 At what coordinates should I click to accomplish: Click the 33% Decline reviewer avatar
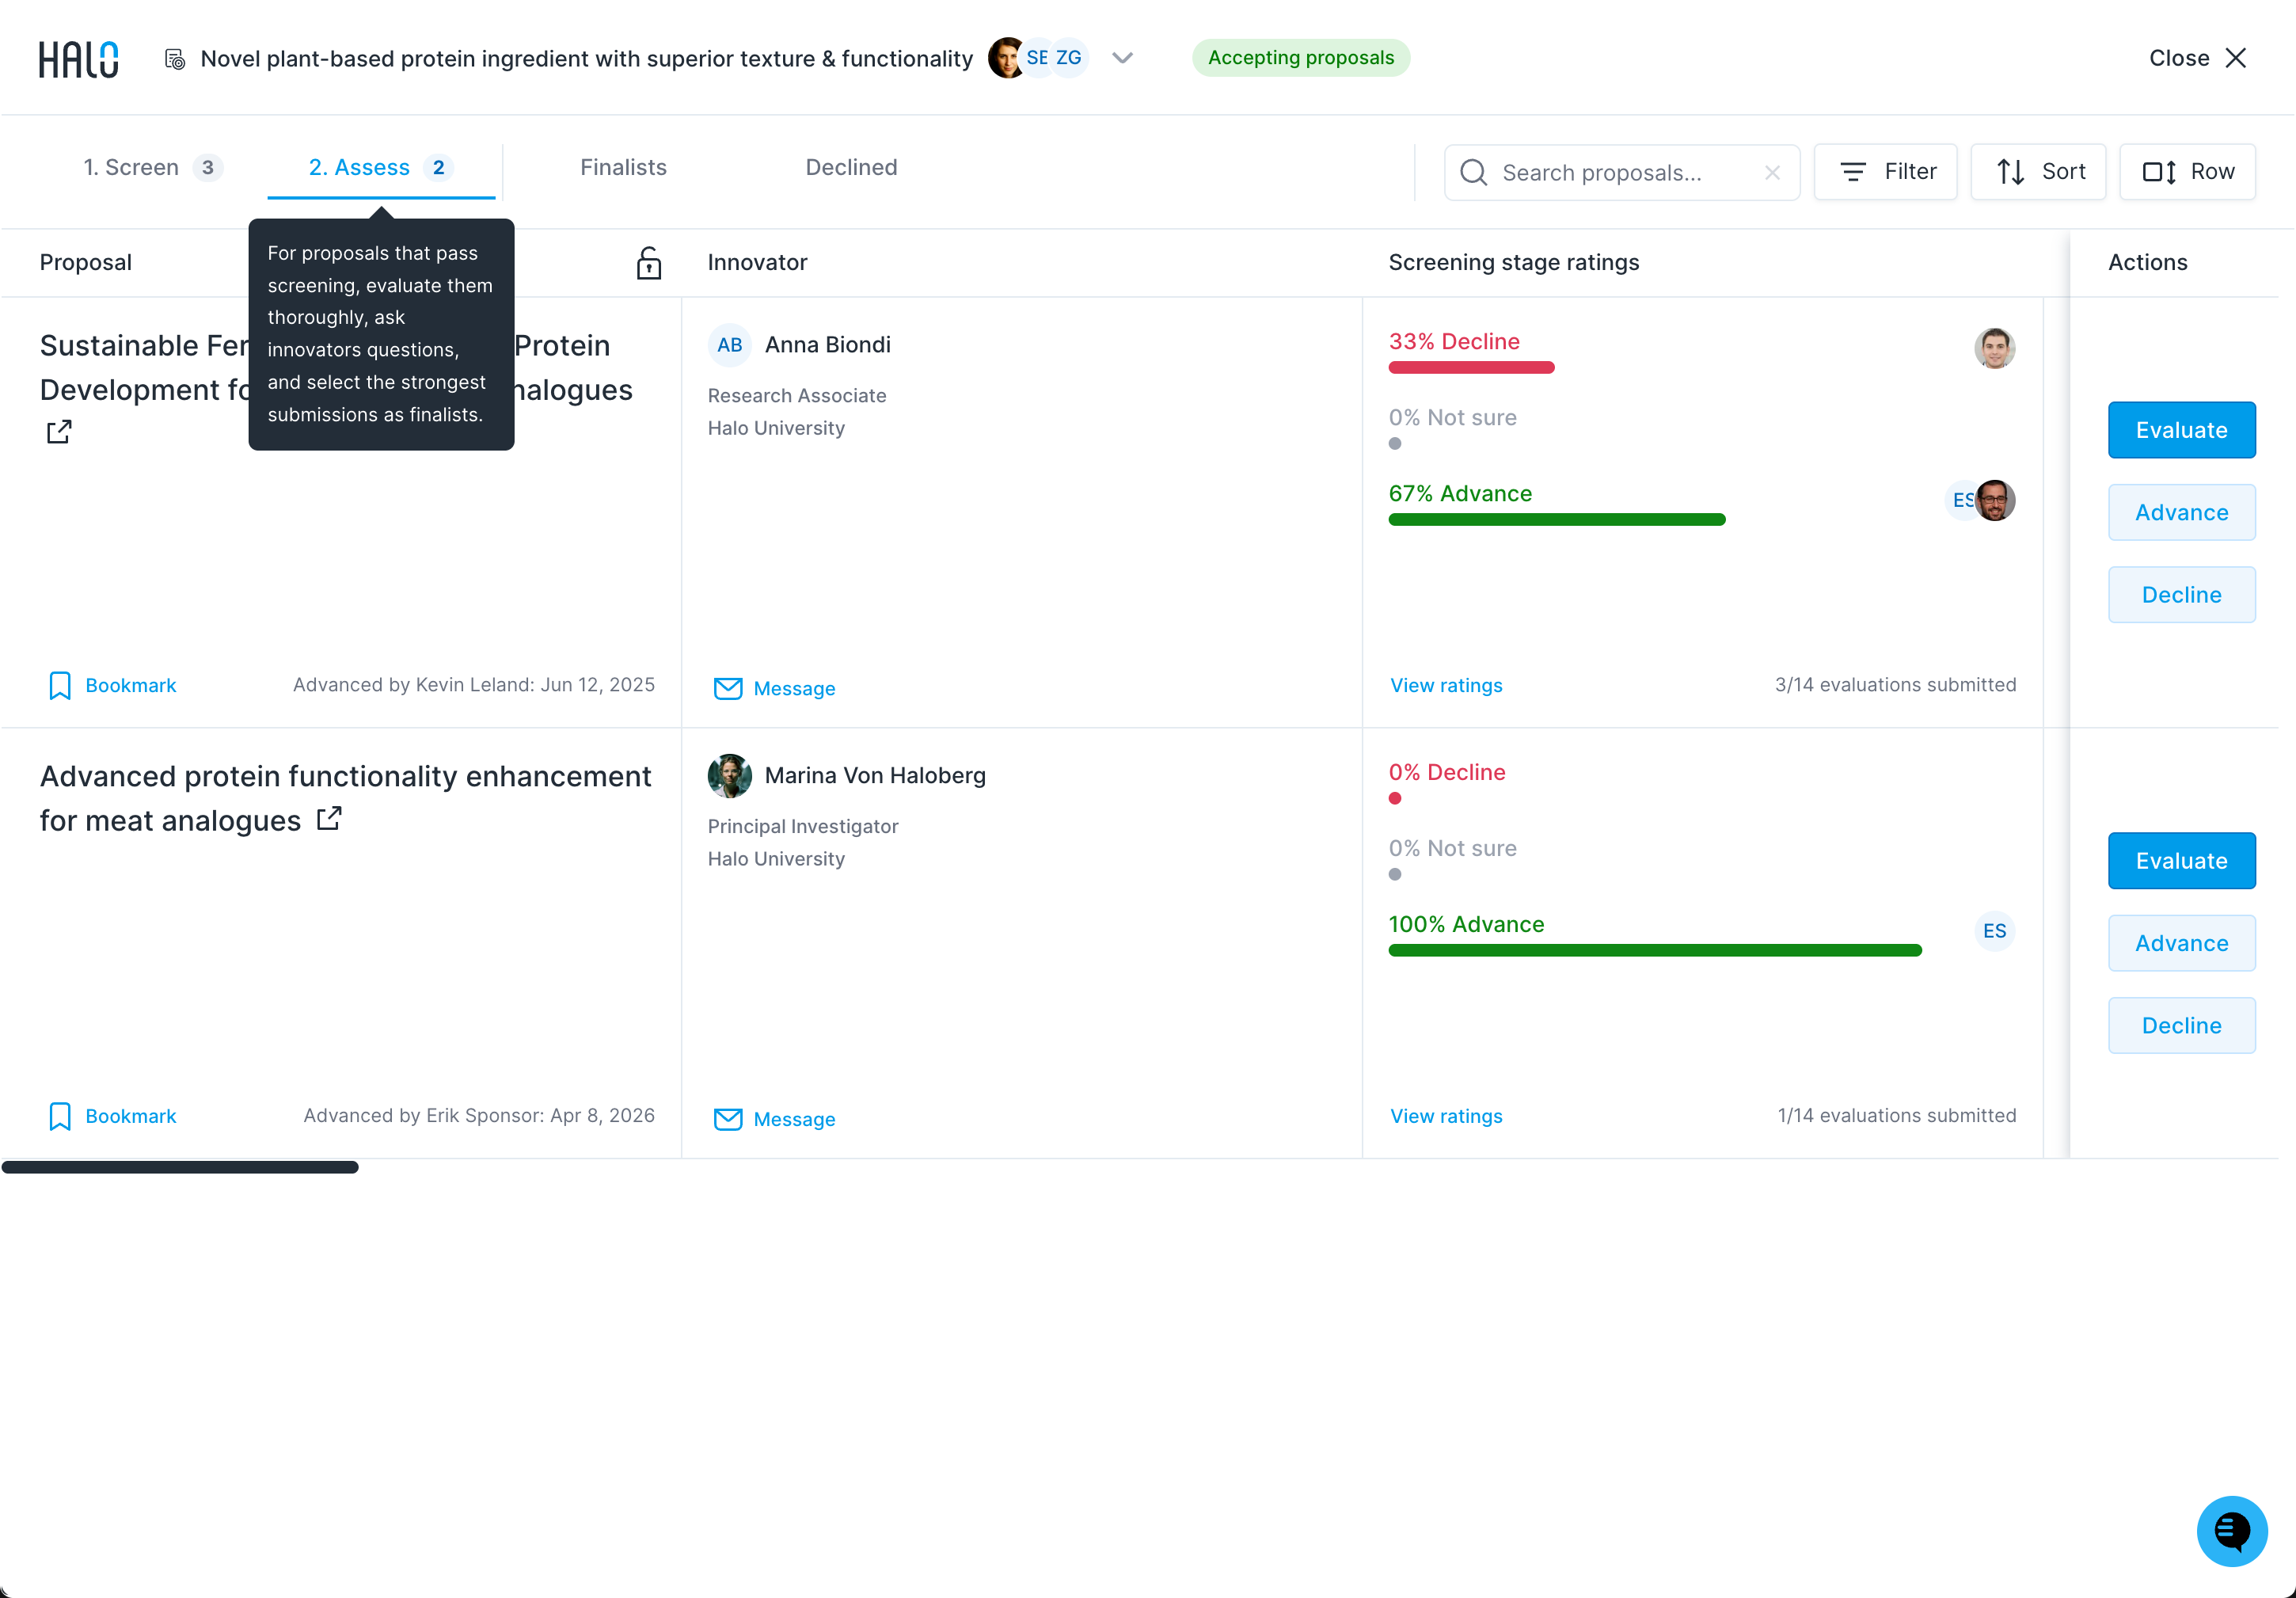[1994, 348]
